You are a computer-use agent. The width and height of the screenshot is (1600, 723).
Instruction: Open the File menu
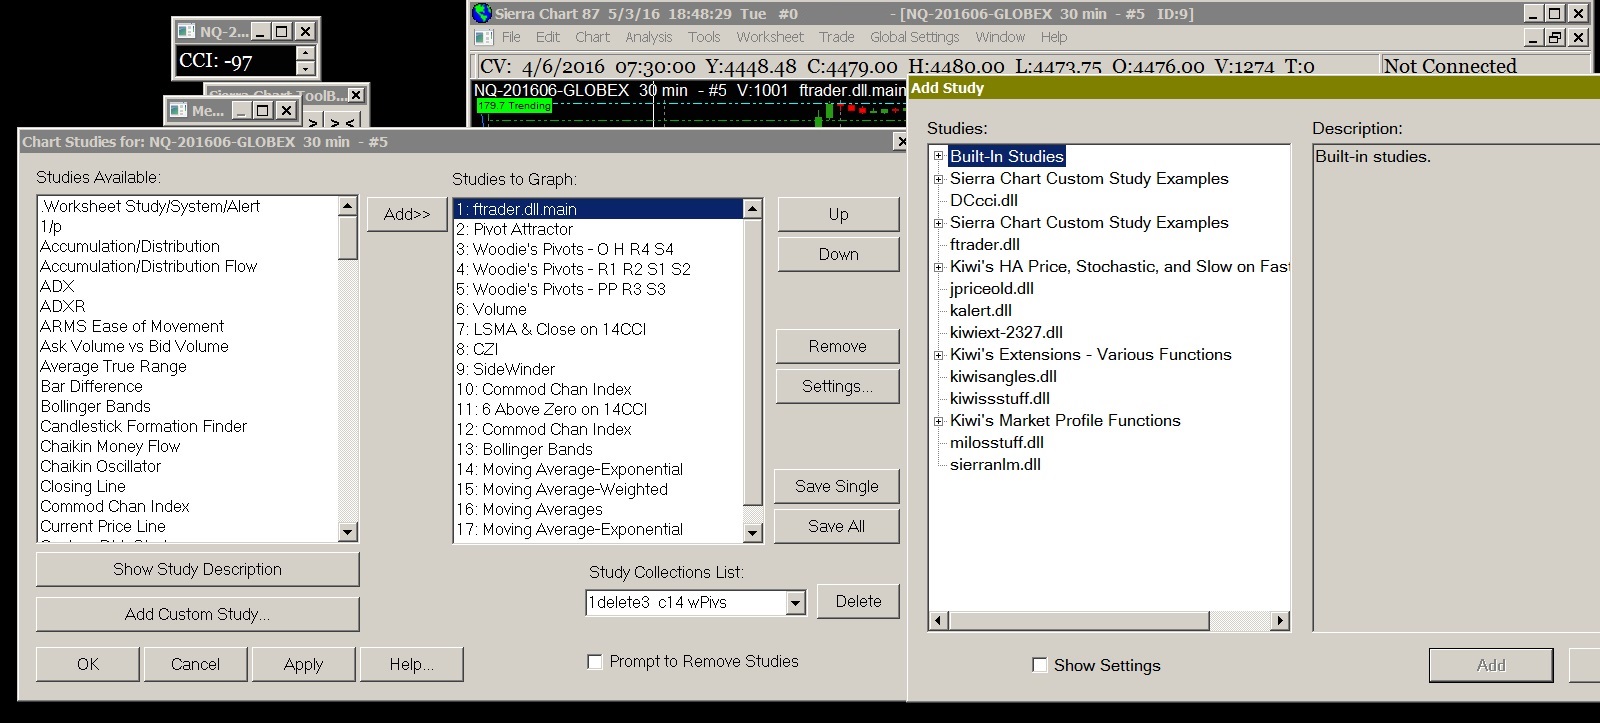point(511,37)
